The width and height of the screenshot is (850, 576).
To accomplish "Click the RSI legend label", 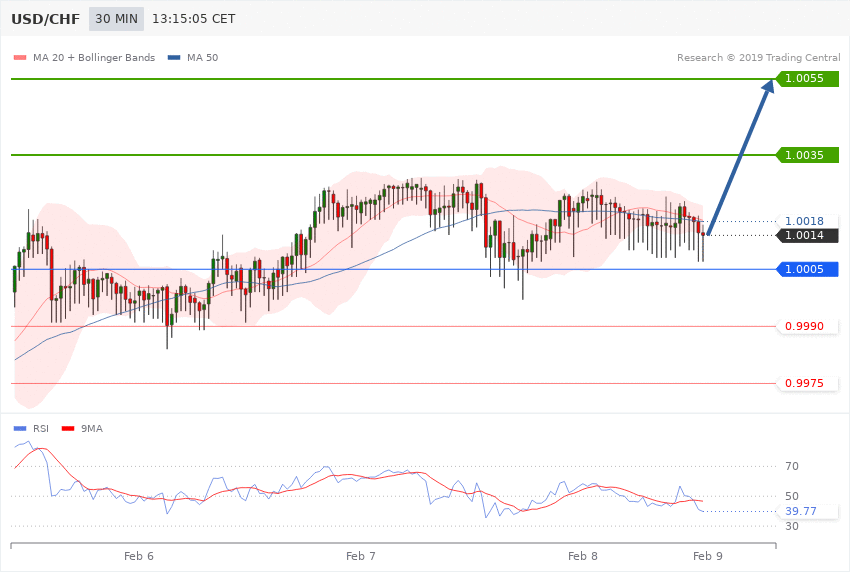I will coord(41,429).
